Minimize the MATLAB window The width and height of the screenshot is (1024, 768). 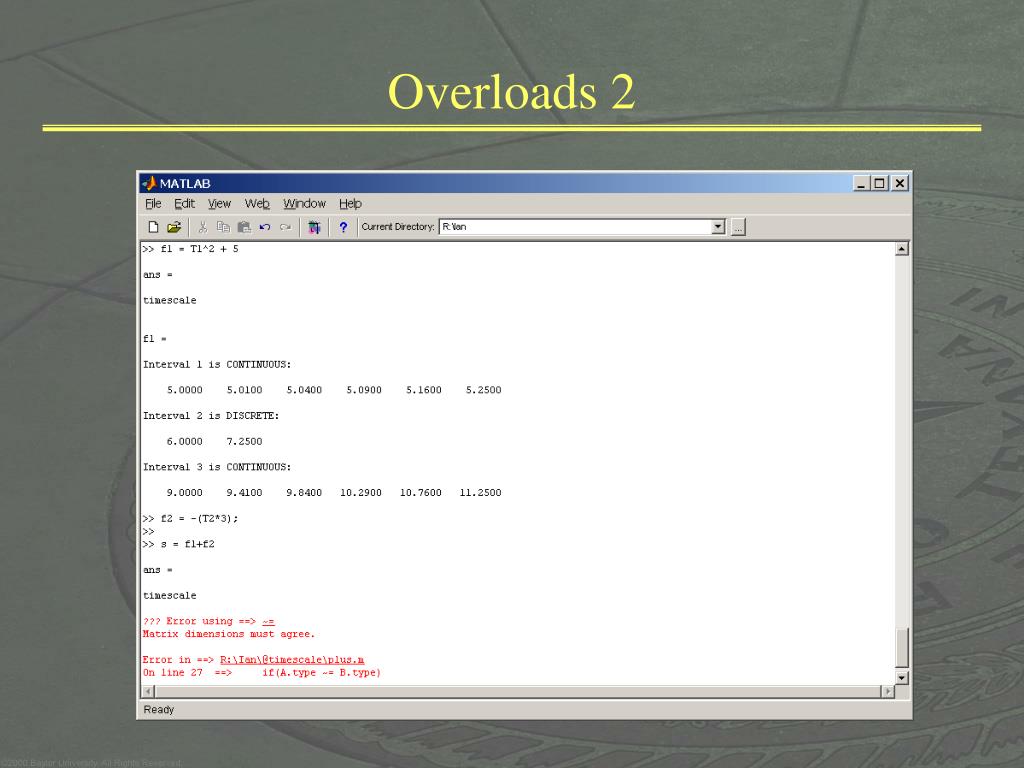point(861,184)
